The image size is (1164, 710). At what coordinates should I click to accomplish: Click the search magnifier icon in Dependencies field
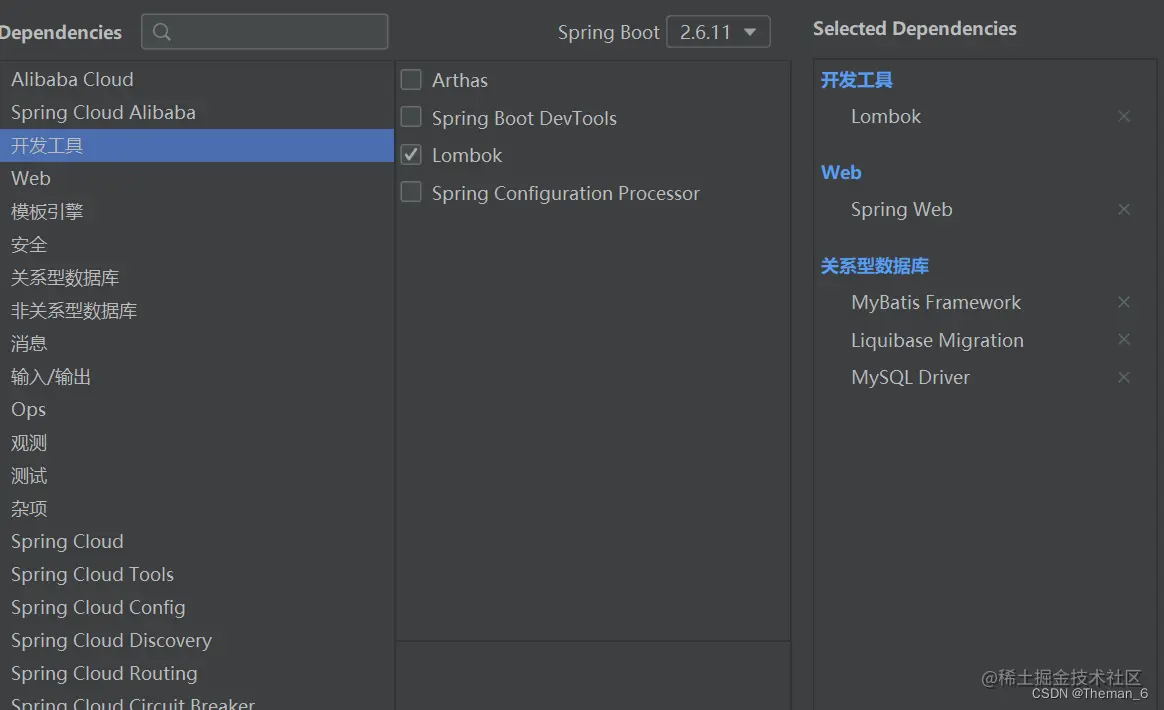pyautogui.click(x=161, y=32)
